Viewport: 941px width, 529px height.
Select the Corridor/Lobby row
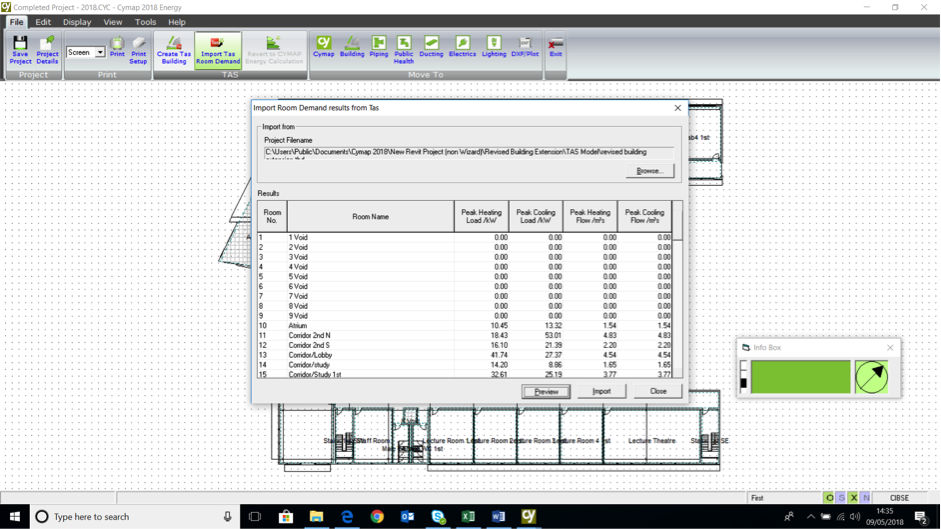464,355
